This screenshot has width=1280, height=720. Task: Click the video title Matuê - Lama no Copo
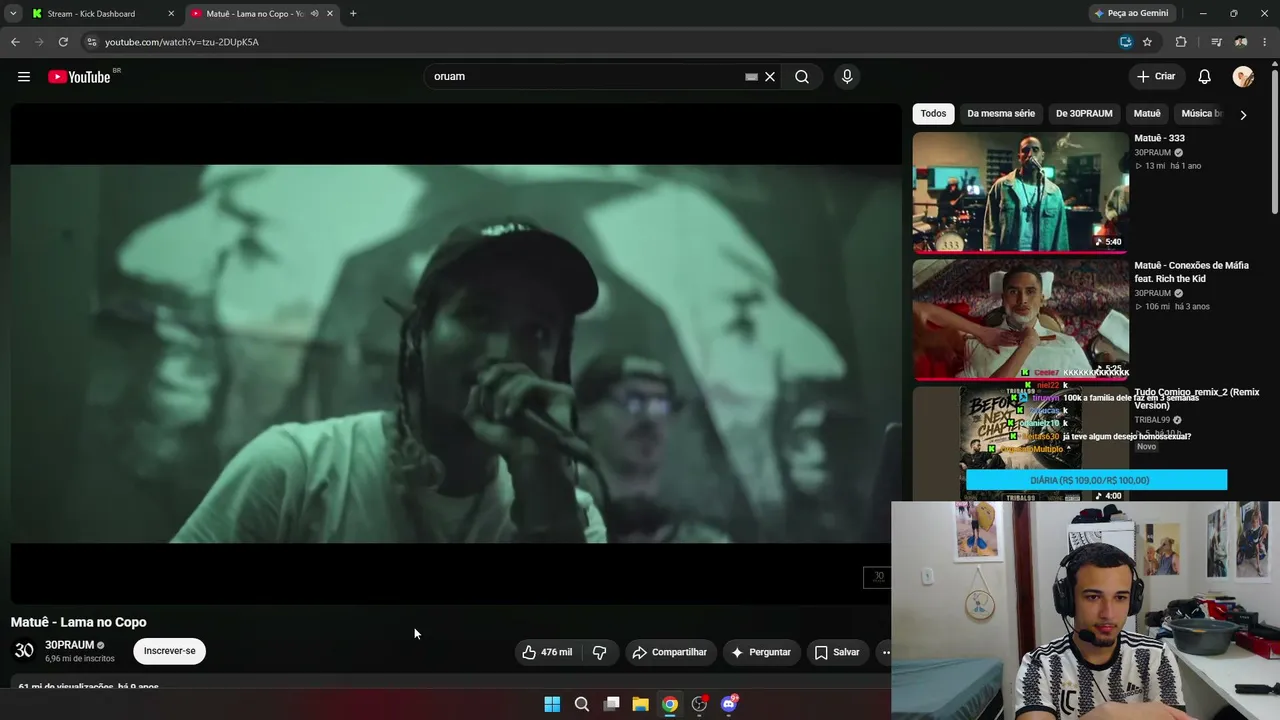(x=78, y=622)
